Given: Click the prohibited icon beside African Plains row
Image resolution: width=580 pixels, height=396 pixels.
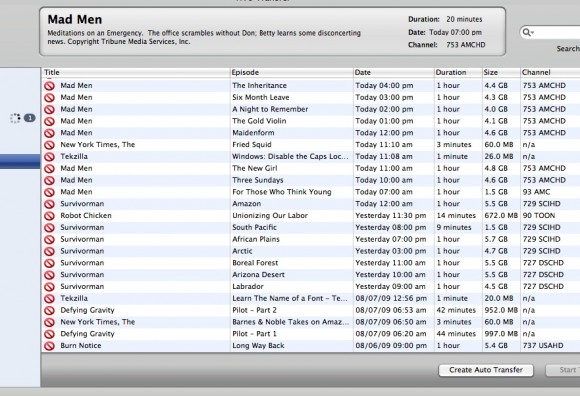Looking at the screenshot, I should (50, 240).
